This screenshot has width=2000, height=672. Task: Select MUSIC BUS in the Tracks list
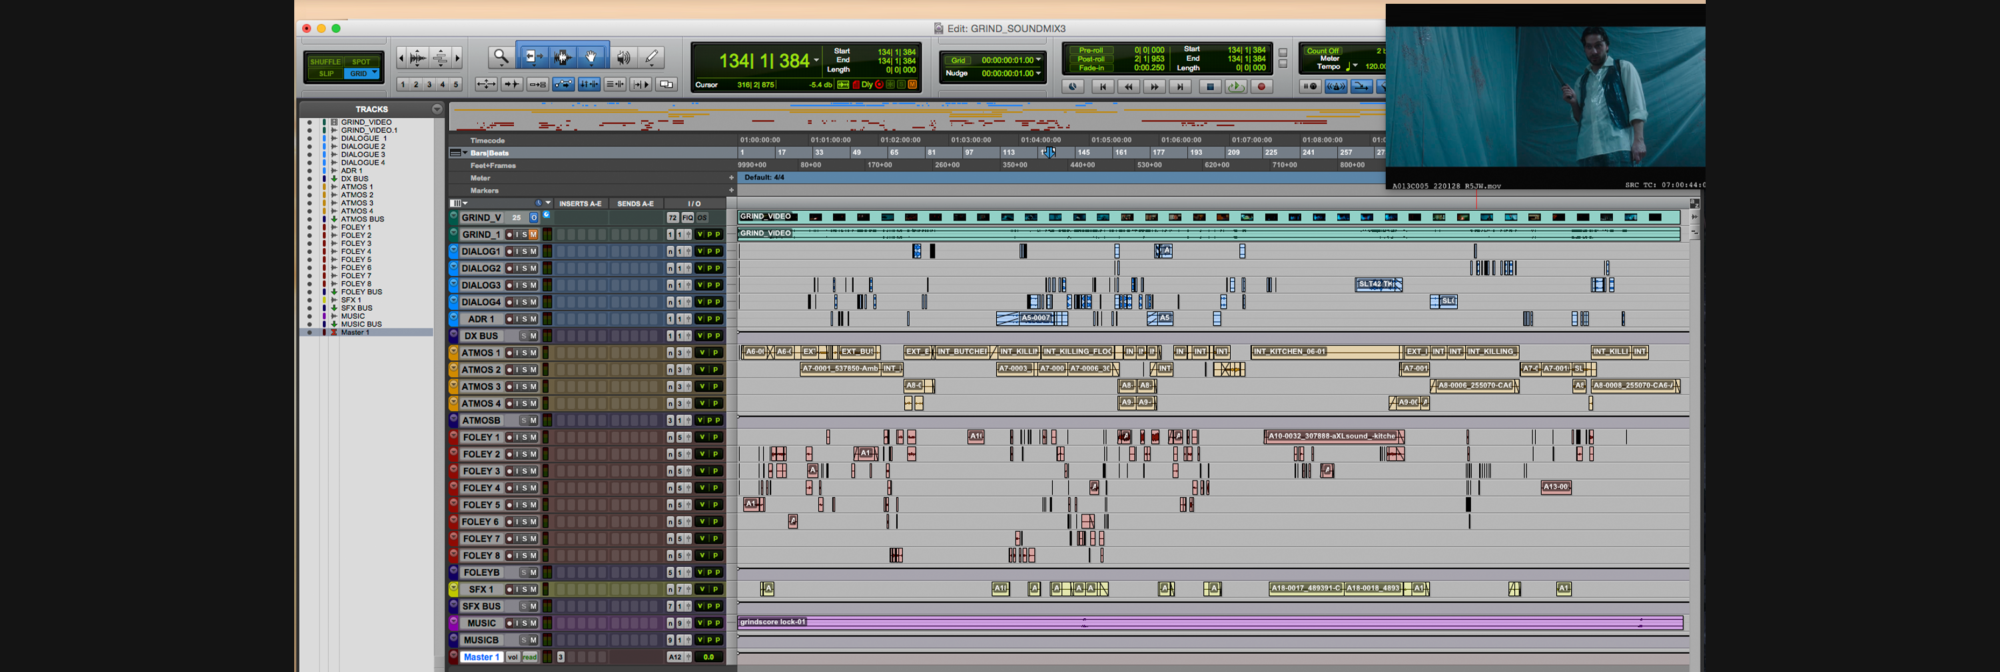pos(361,324)
